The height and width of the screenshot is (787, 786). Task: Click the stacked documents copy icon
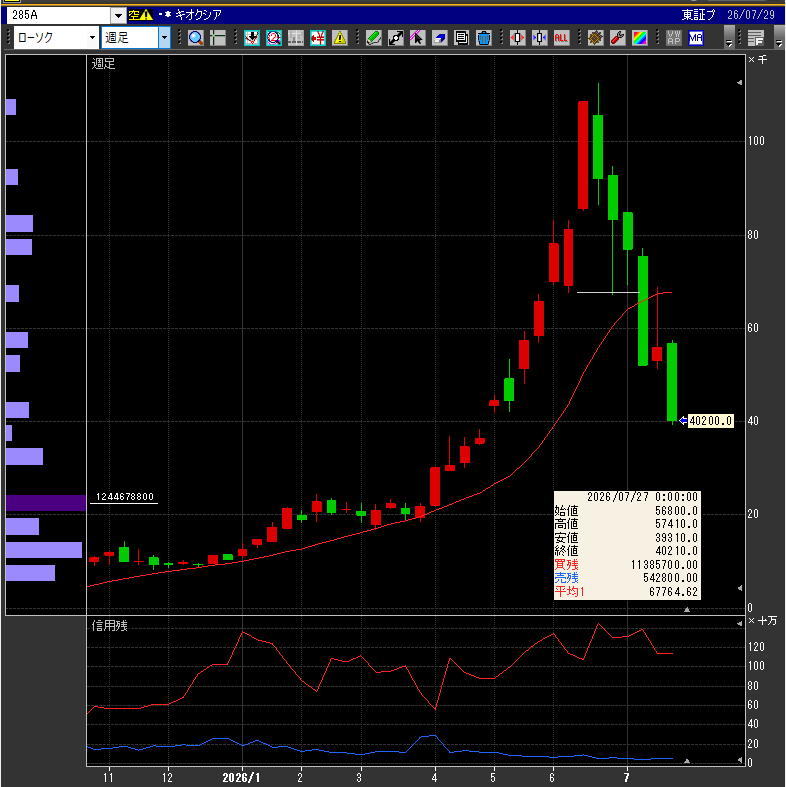[462, 38]
